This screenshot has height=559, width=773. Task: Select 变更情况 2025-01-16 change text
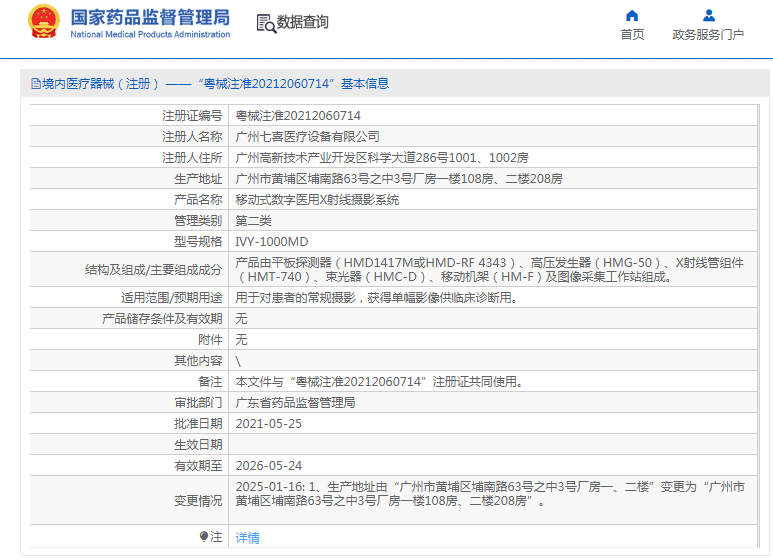click(490, 494)
